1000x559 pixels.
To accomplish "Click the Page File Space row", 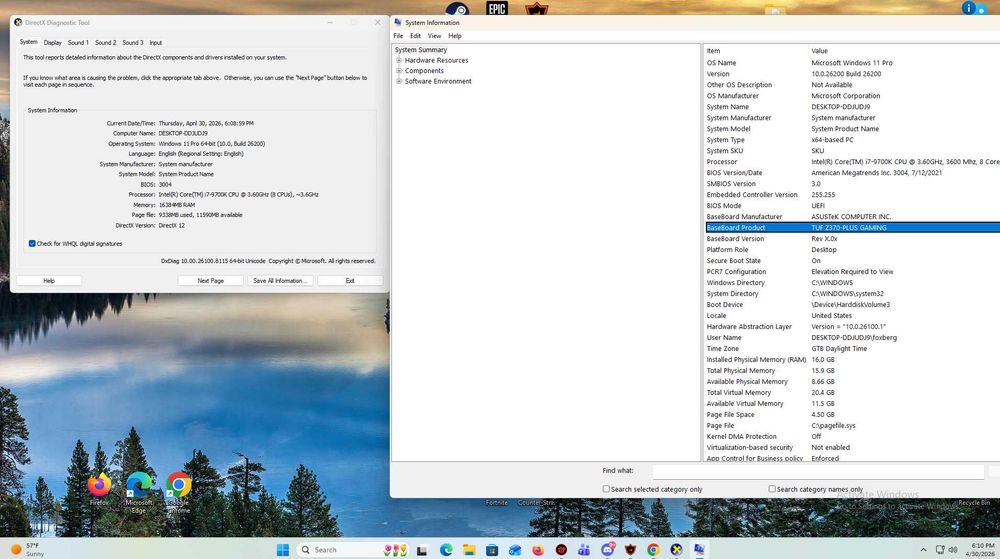I will [853, 414].
